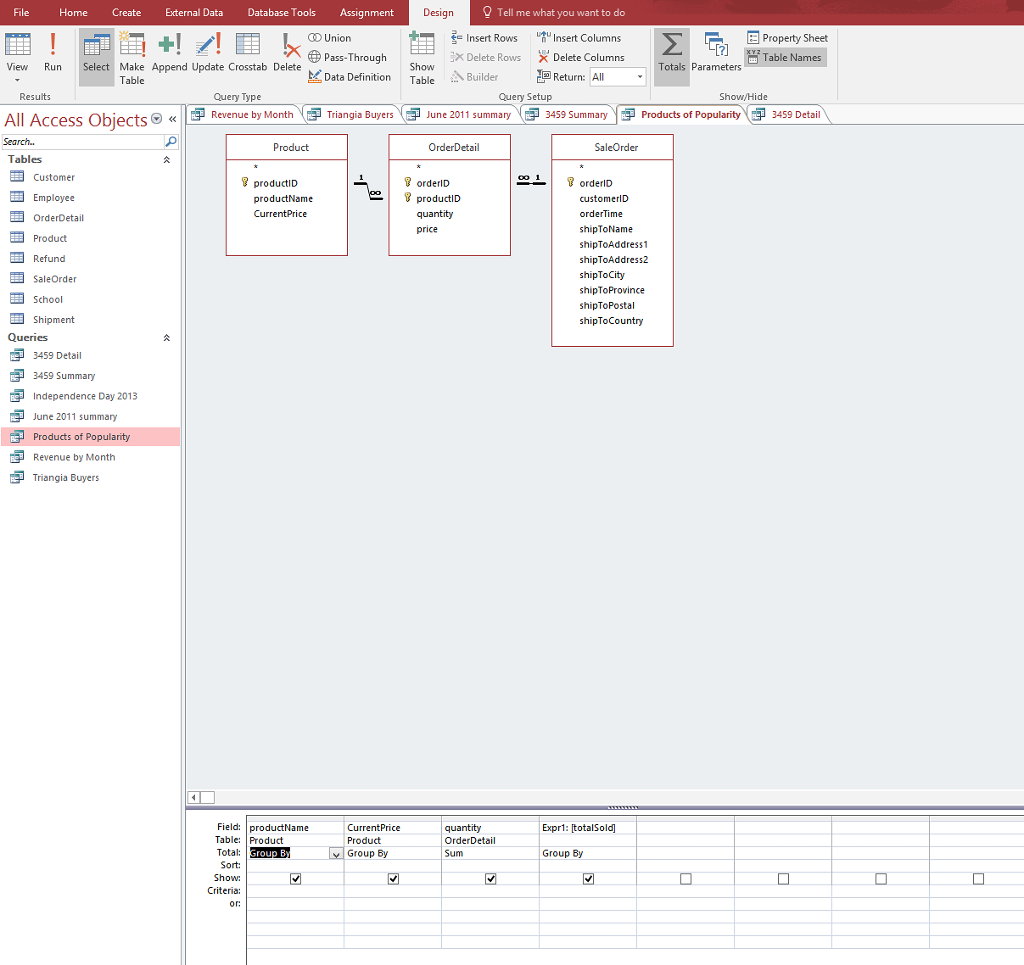Open the Show Table dialog
Image resolution: width=1024 pixels, height=965 pixels.
pyautogui.click(x=421, y=55)
